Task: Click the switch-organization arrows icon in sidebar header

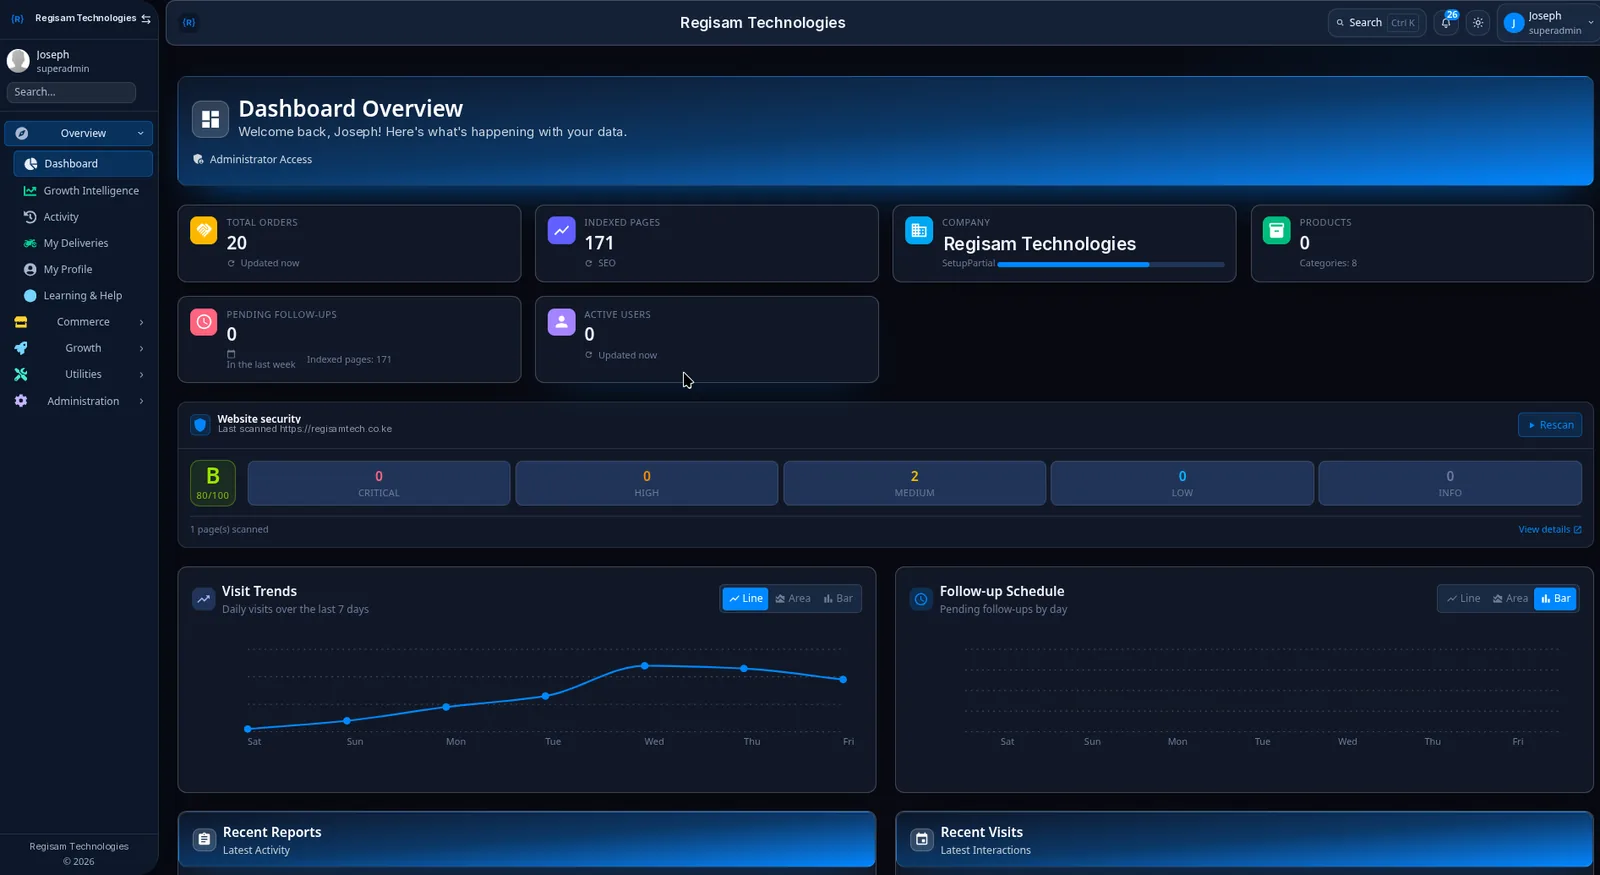Action: coord(146,19)
